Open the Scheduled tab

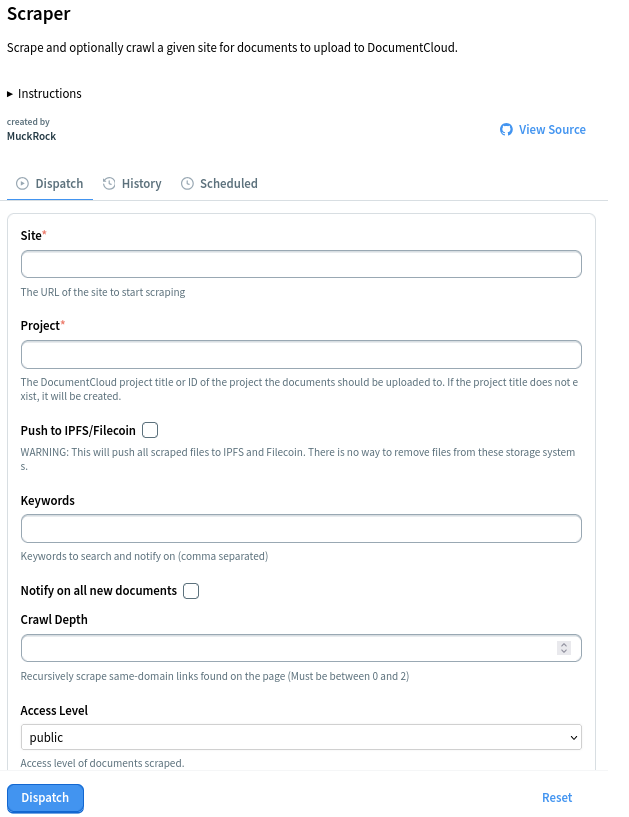click(228, 184)
